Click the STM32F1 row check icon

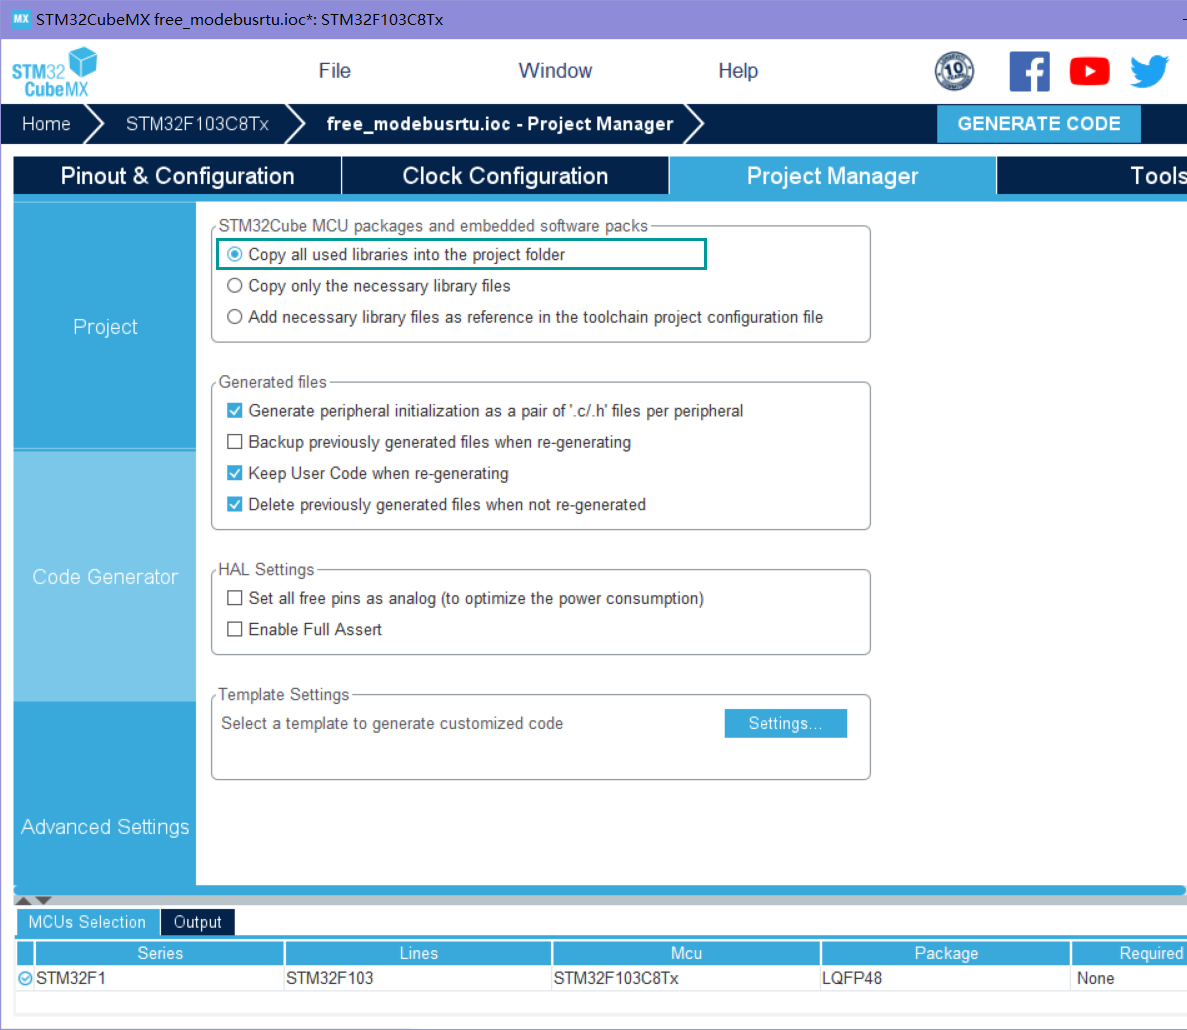[x=25, y=979]
